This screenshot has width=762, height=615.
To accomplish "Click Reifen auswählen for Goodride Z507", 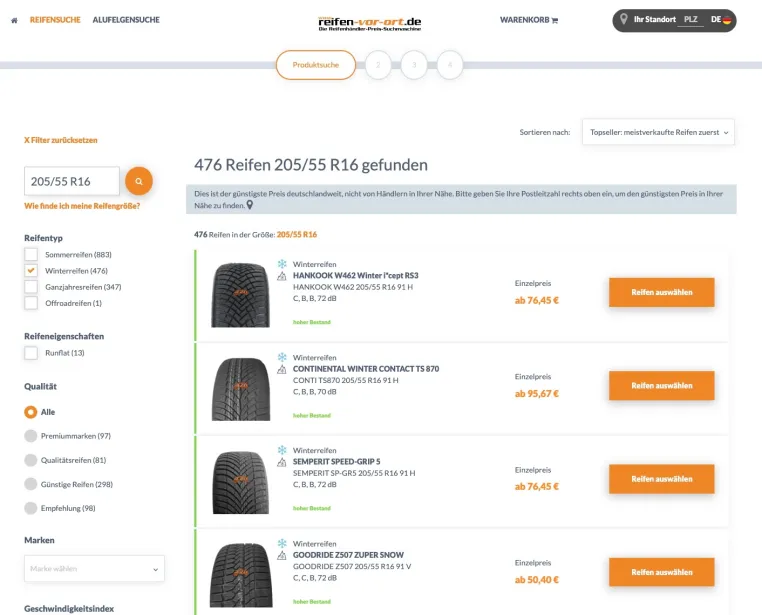I will pyautogui.click(x=661, y=572).
